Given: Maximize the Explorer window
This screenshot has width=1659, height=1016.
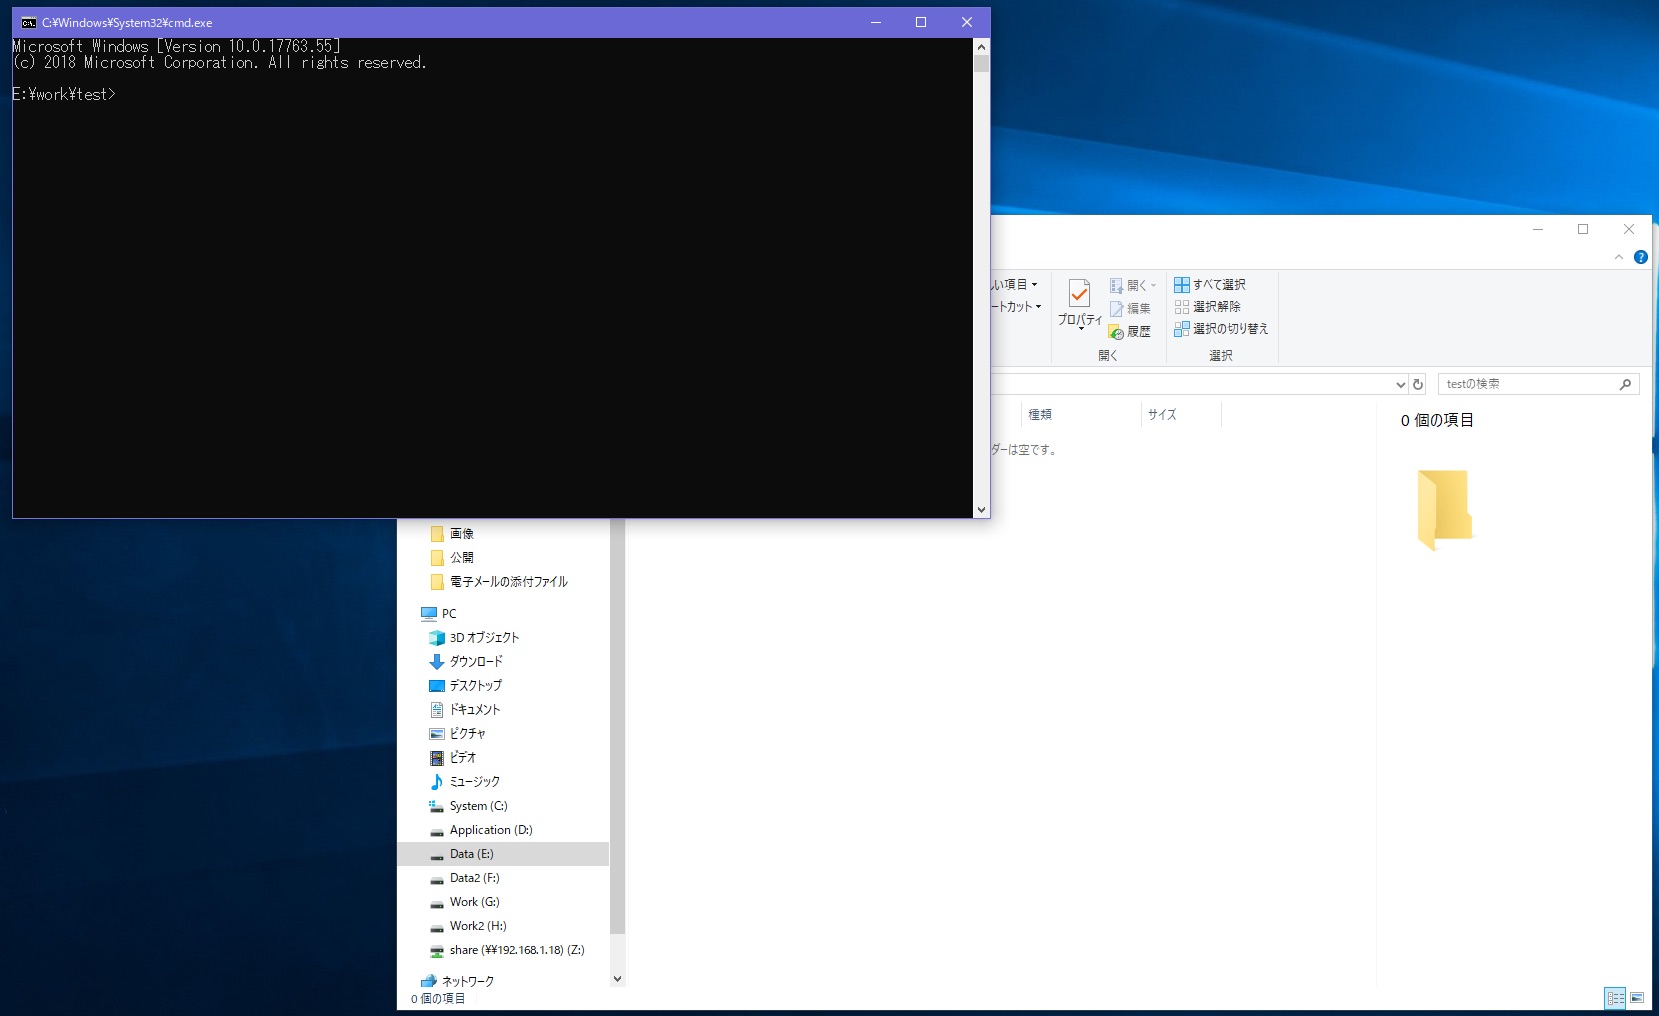Looking at the screenshot, I should tap(1583, 229).
